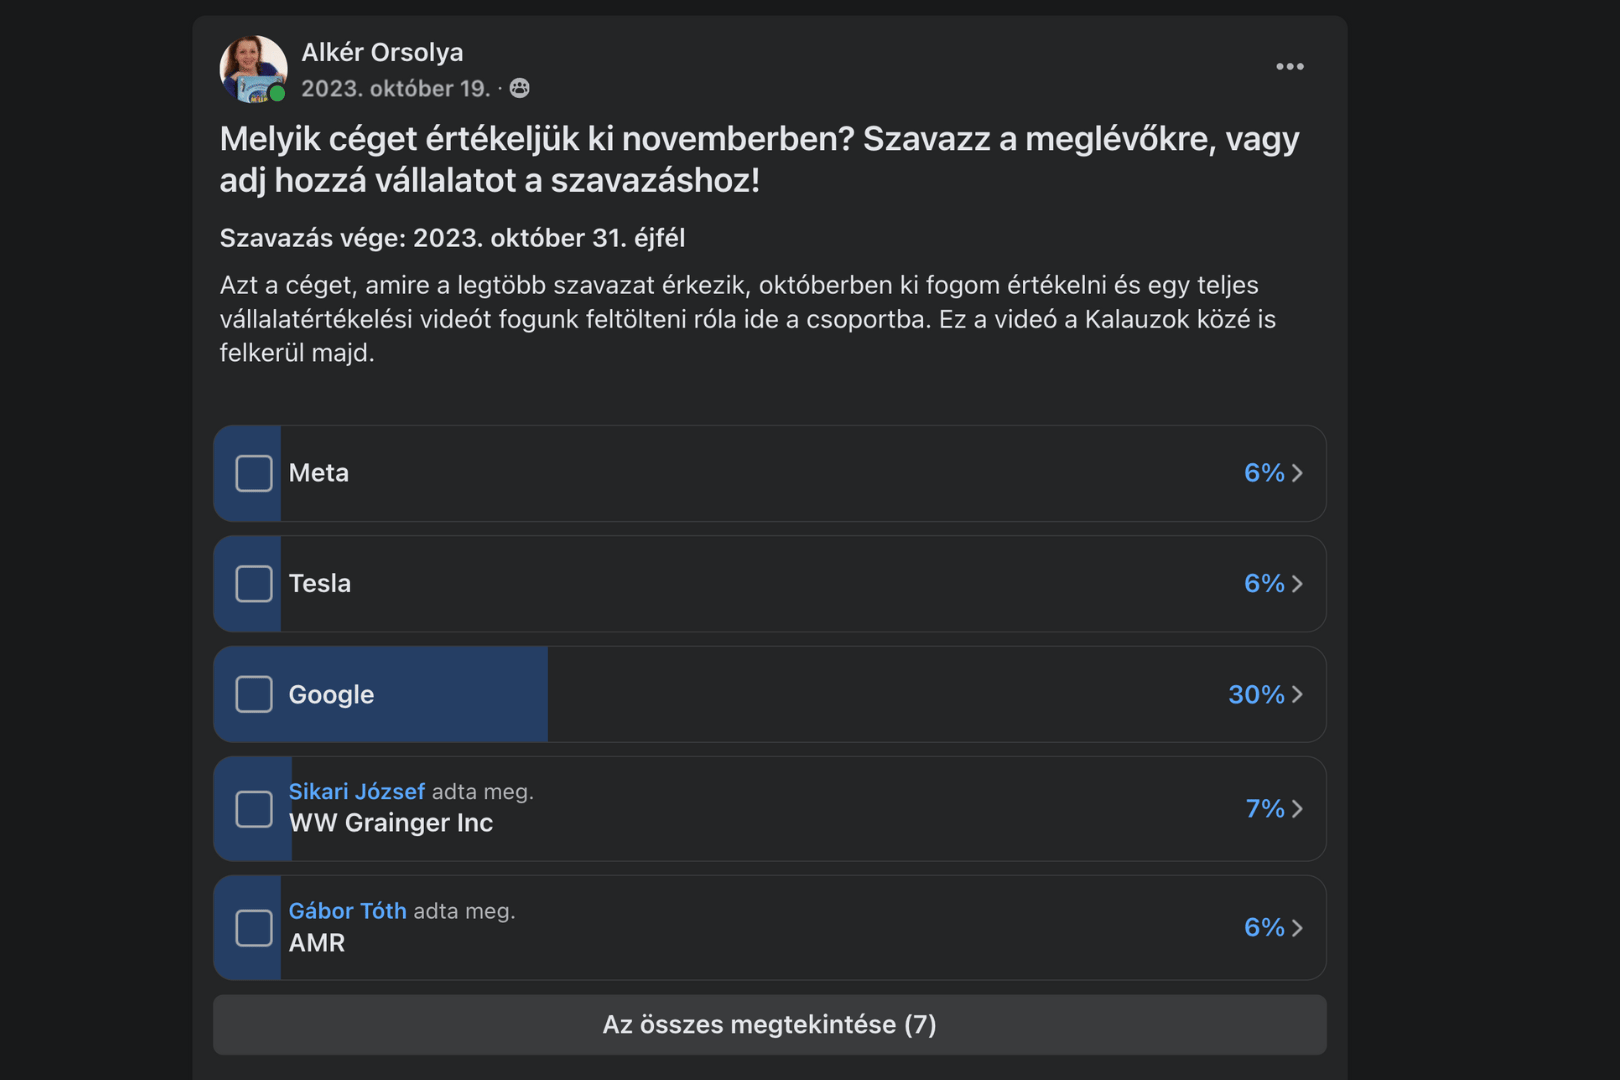
Task: Open the 2023. október 19. post timestamp
Action: click(395, 89)
